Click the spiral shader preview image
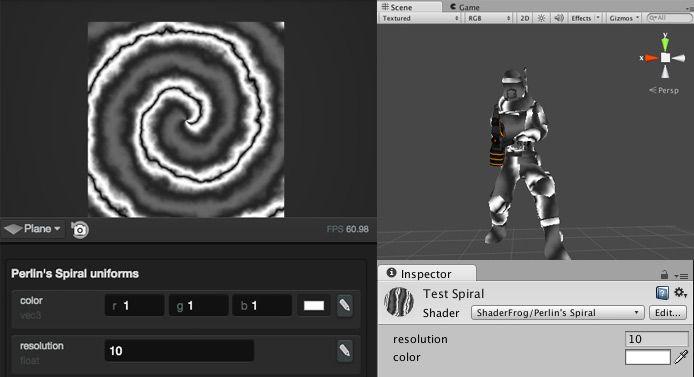The image size is (694, 377). tap(186, 119)
